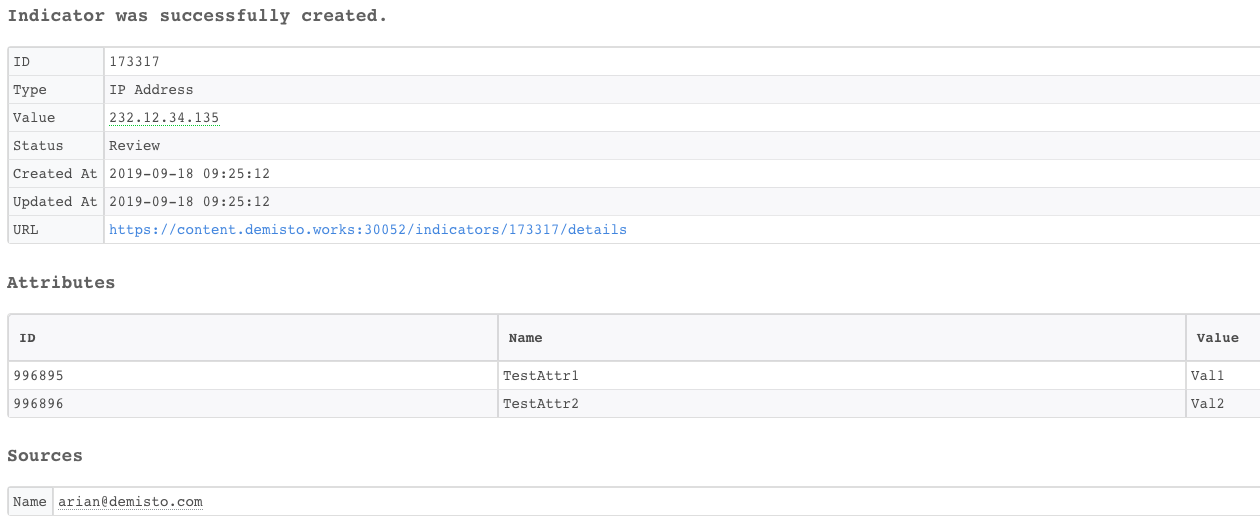Viewport: 1260px width, 530px height.
Task: Click the Updated At row label
Action: tap(55, 202)
